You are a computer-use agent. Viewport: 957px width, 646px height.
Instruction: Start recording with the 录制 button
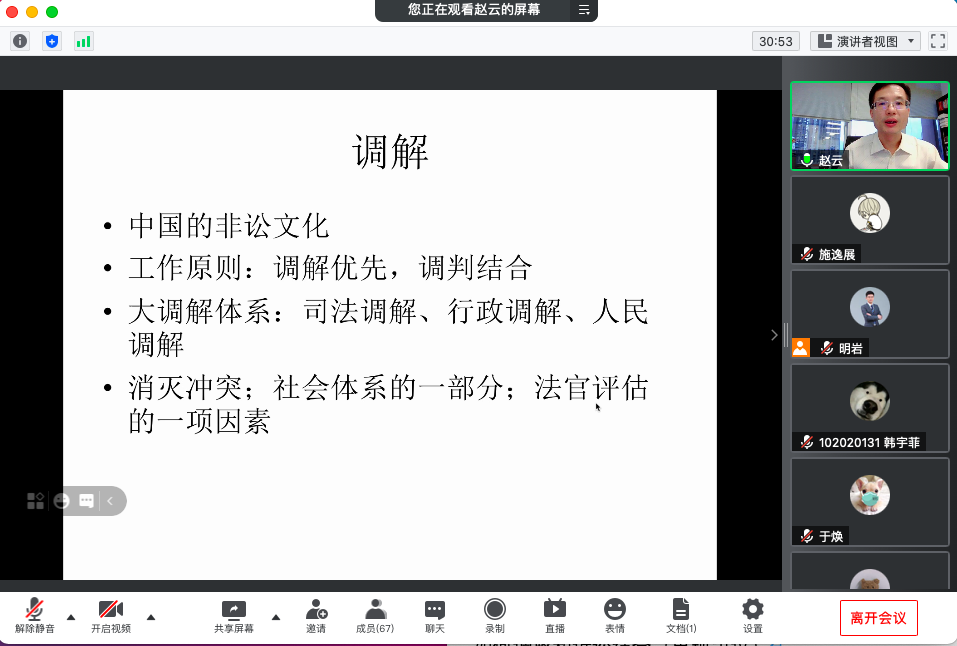click(494, 615)
